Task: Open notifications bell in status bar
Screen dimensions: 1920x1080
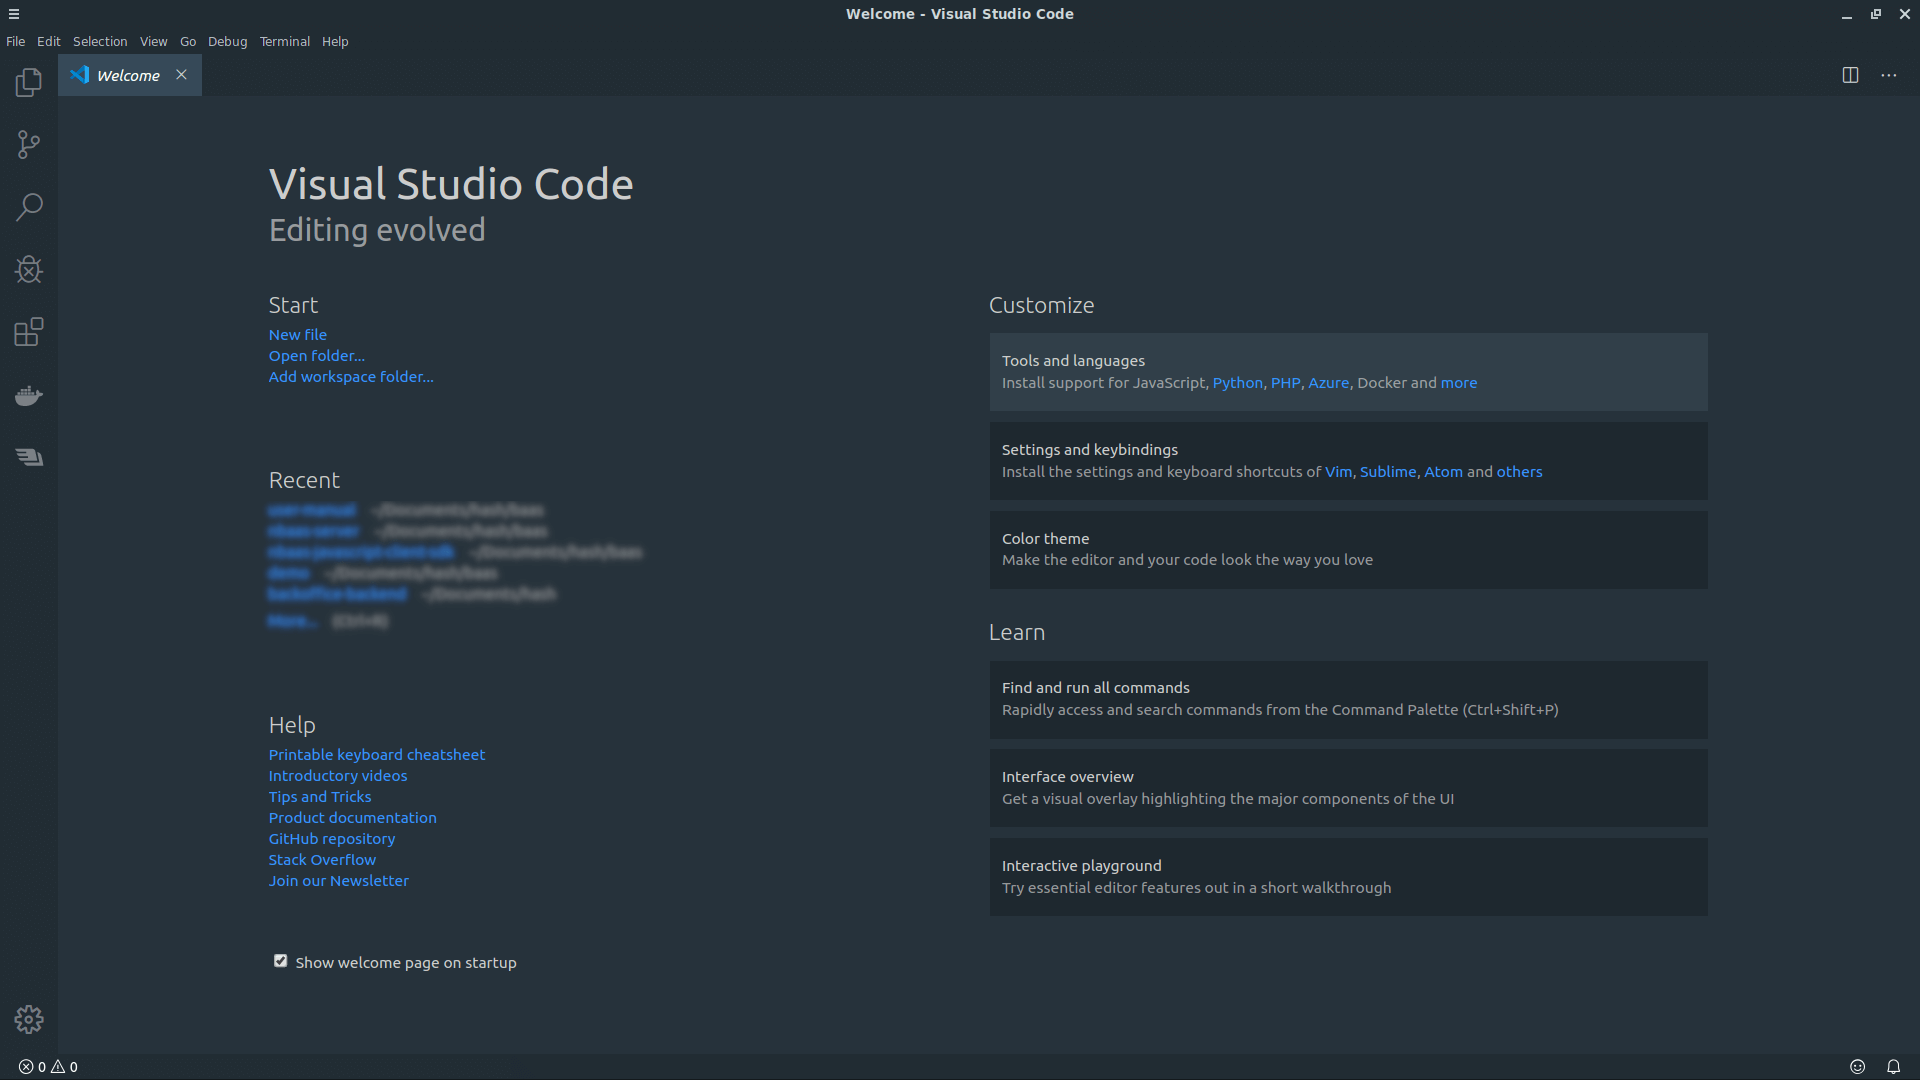Action: pyautogui.click(x=1893, y=1067)
